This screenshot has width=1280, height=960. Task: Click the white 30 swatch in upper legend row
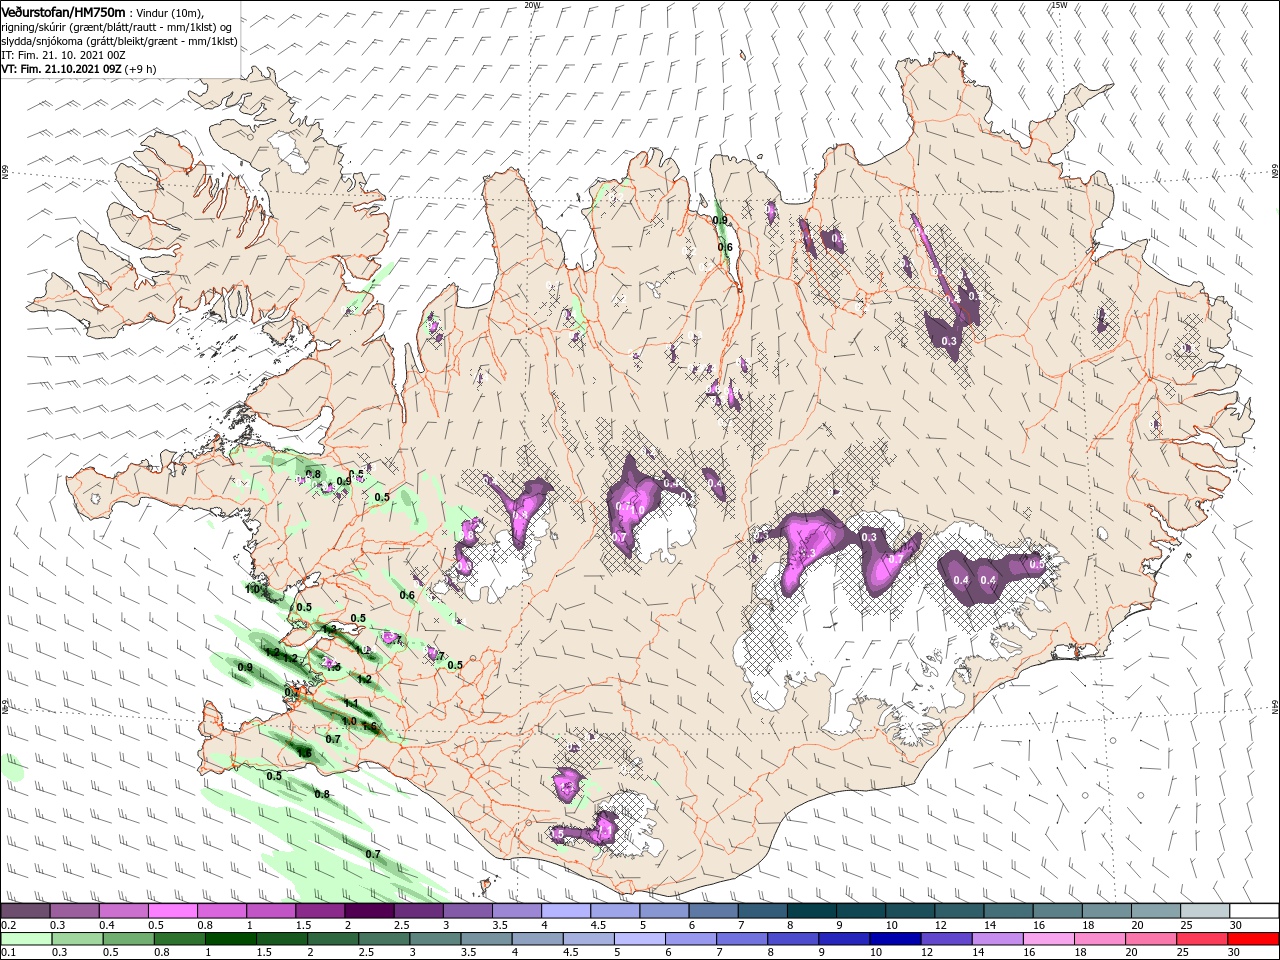coord(1254,911)
